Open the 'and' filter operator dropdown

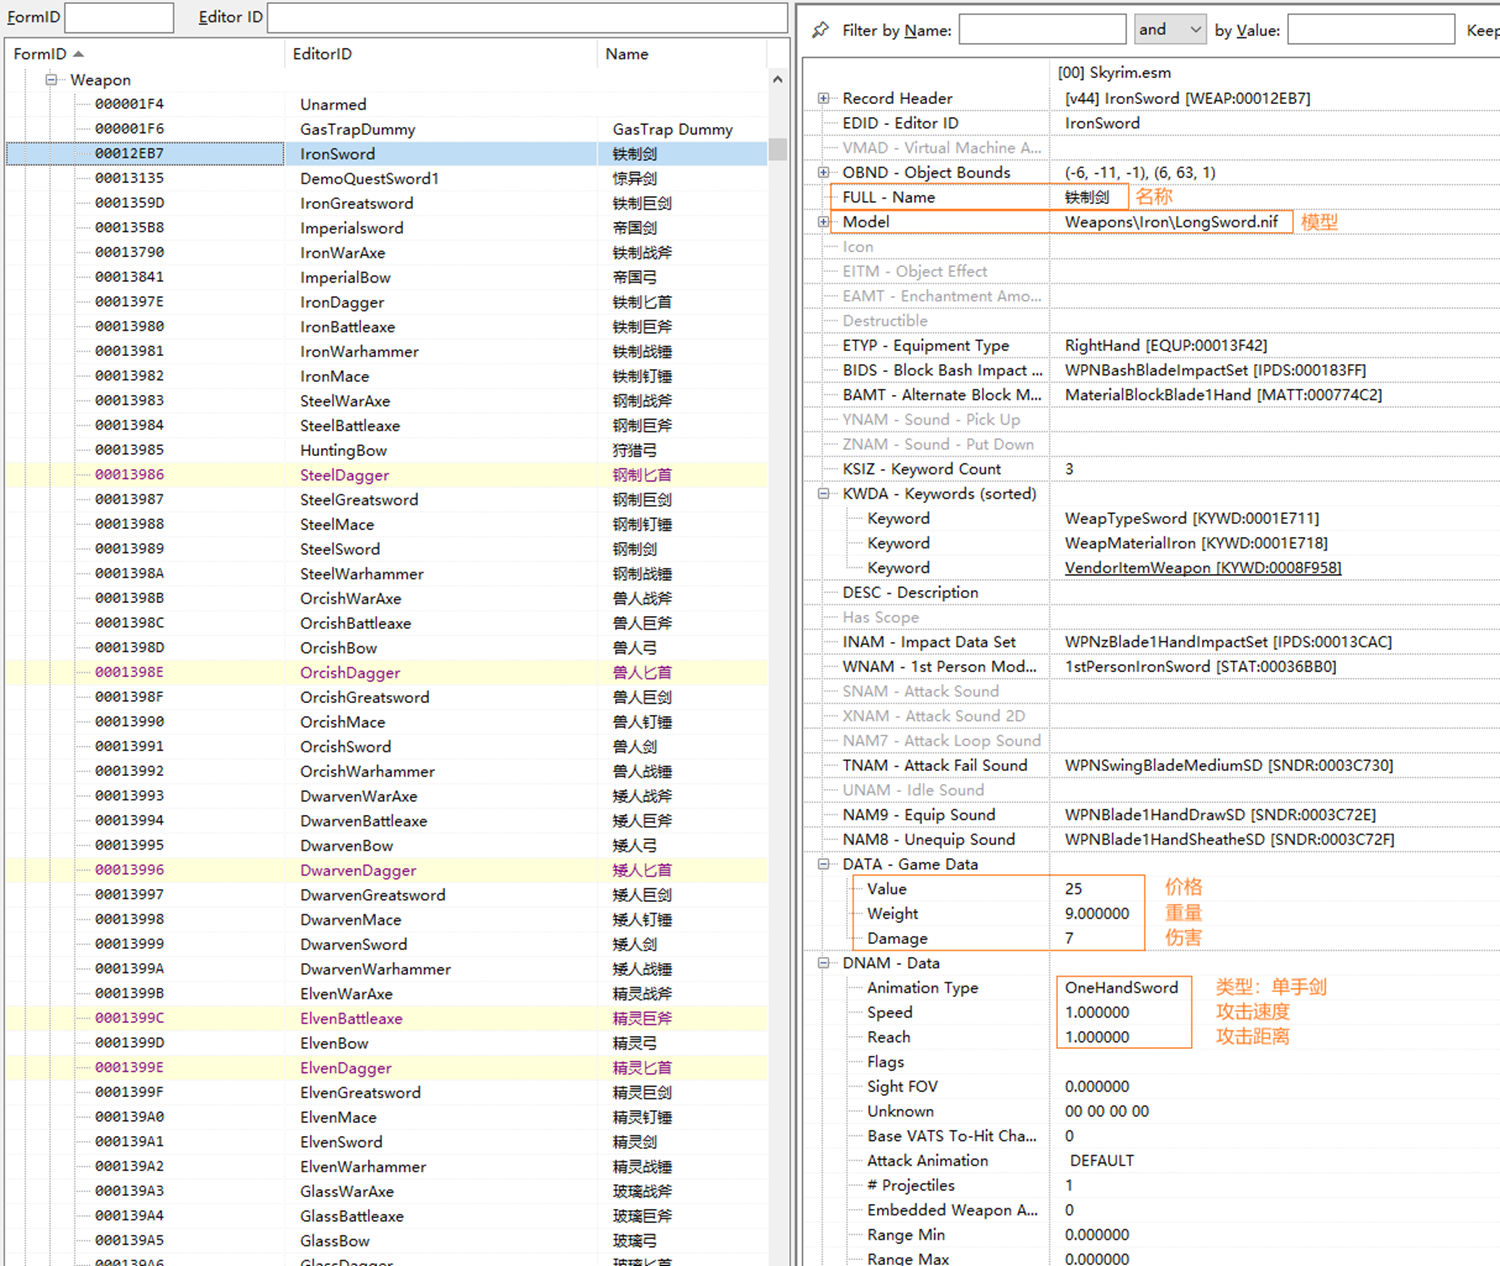(1170, 30)
